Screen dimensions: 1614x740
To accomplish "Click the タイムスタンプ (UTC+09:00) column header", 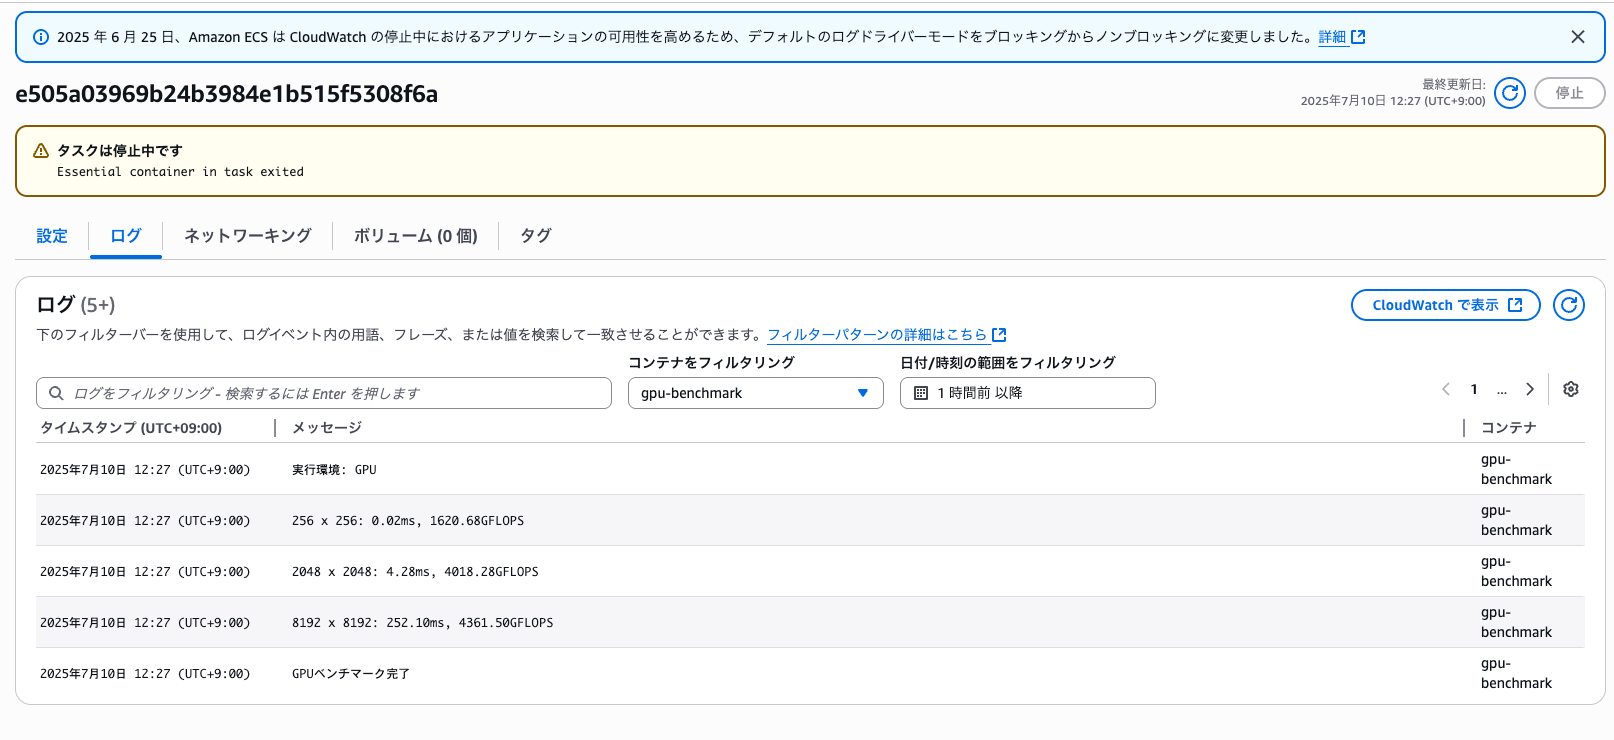I will [x=131, y=428].
